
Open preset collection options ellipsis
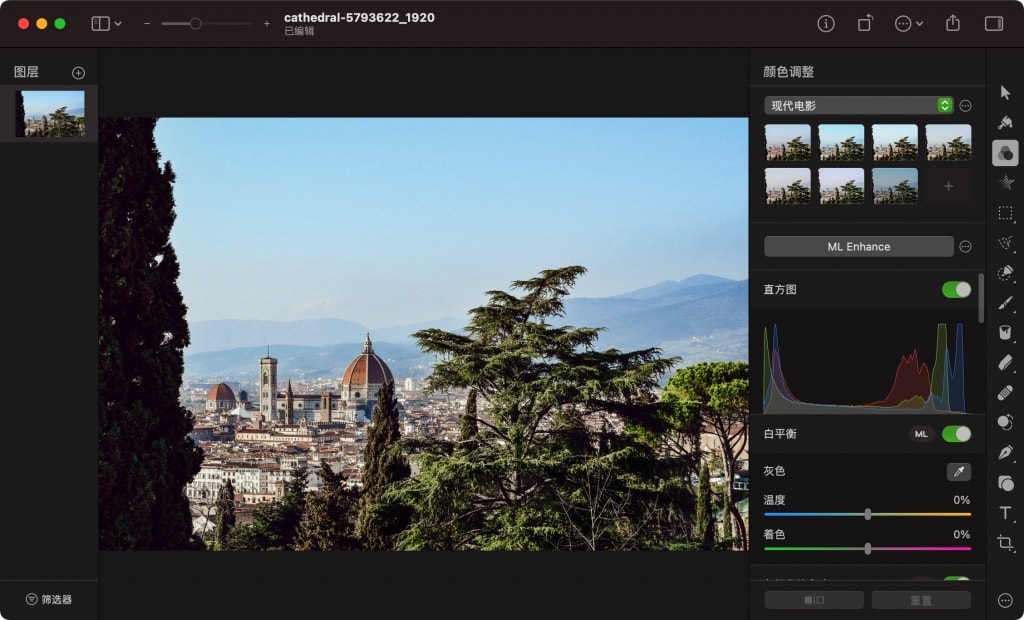click(965, 105)
